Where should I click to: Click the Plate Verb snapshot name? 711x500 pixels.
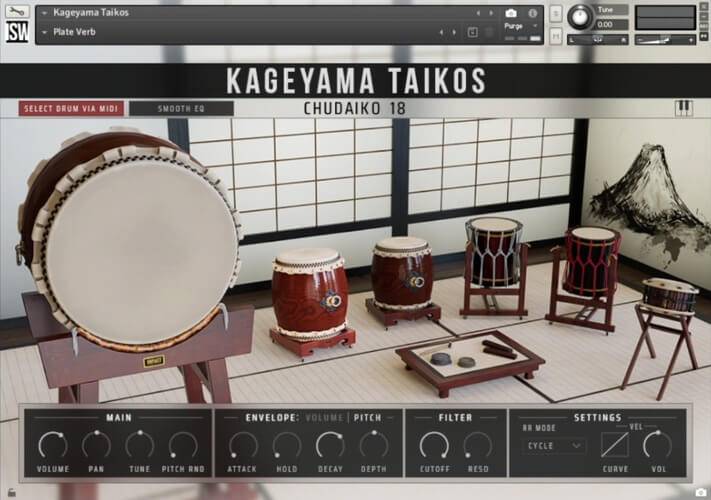tap(74, 32)
